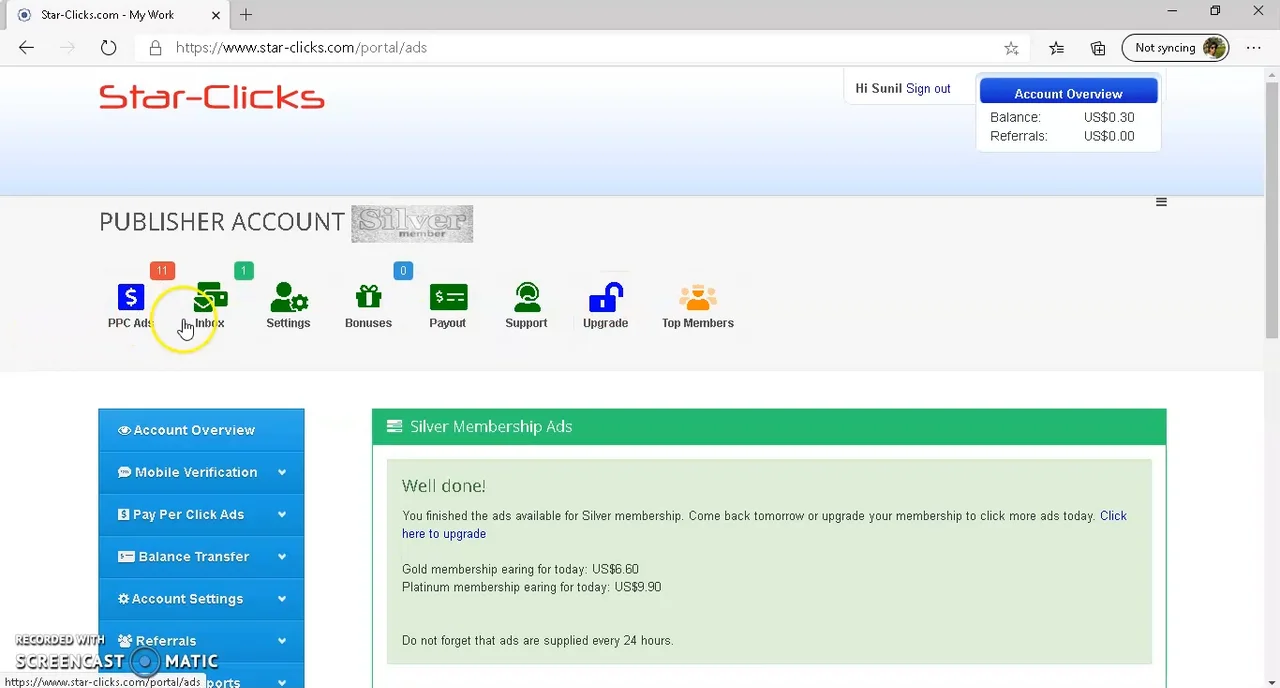
Task: Select Account Overview in sidebar
Action: (x=201, y=430)
